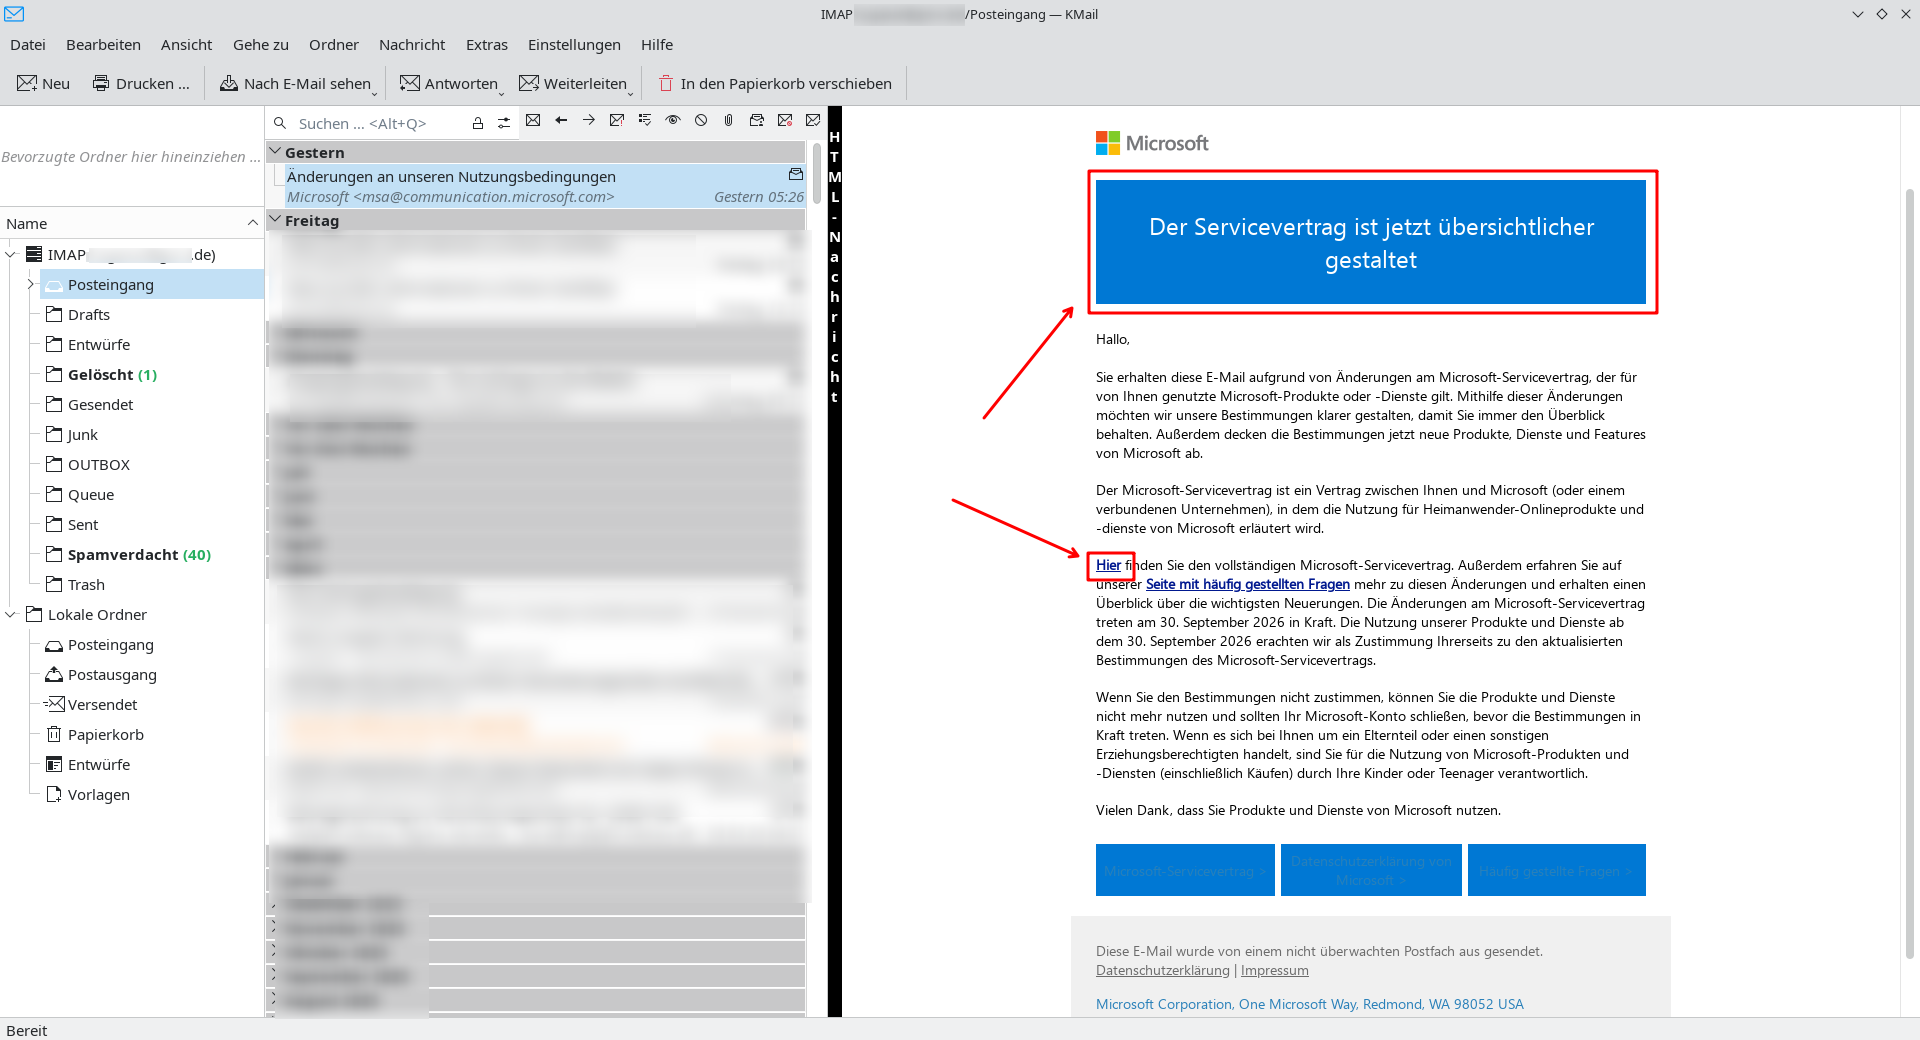
Task: Click the spam message filter icon
Action: 785,120
